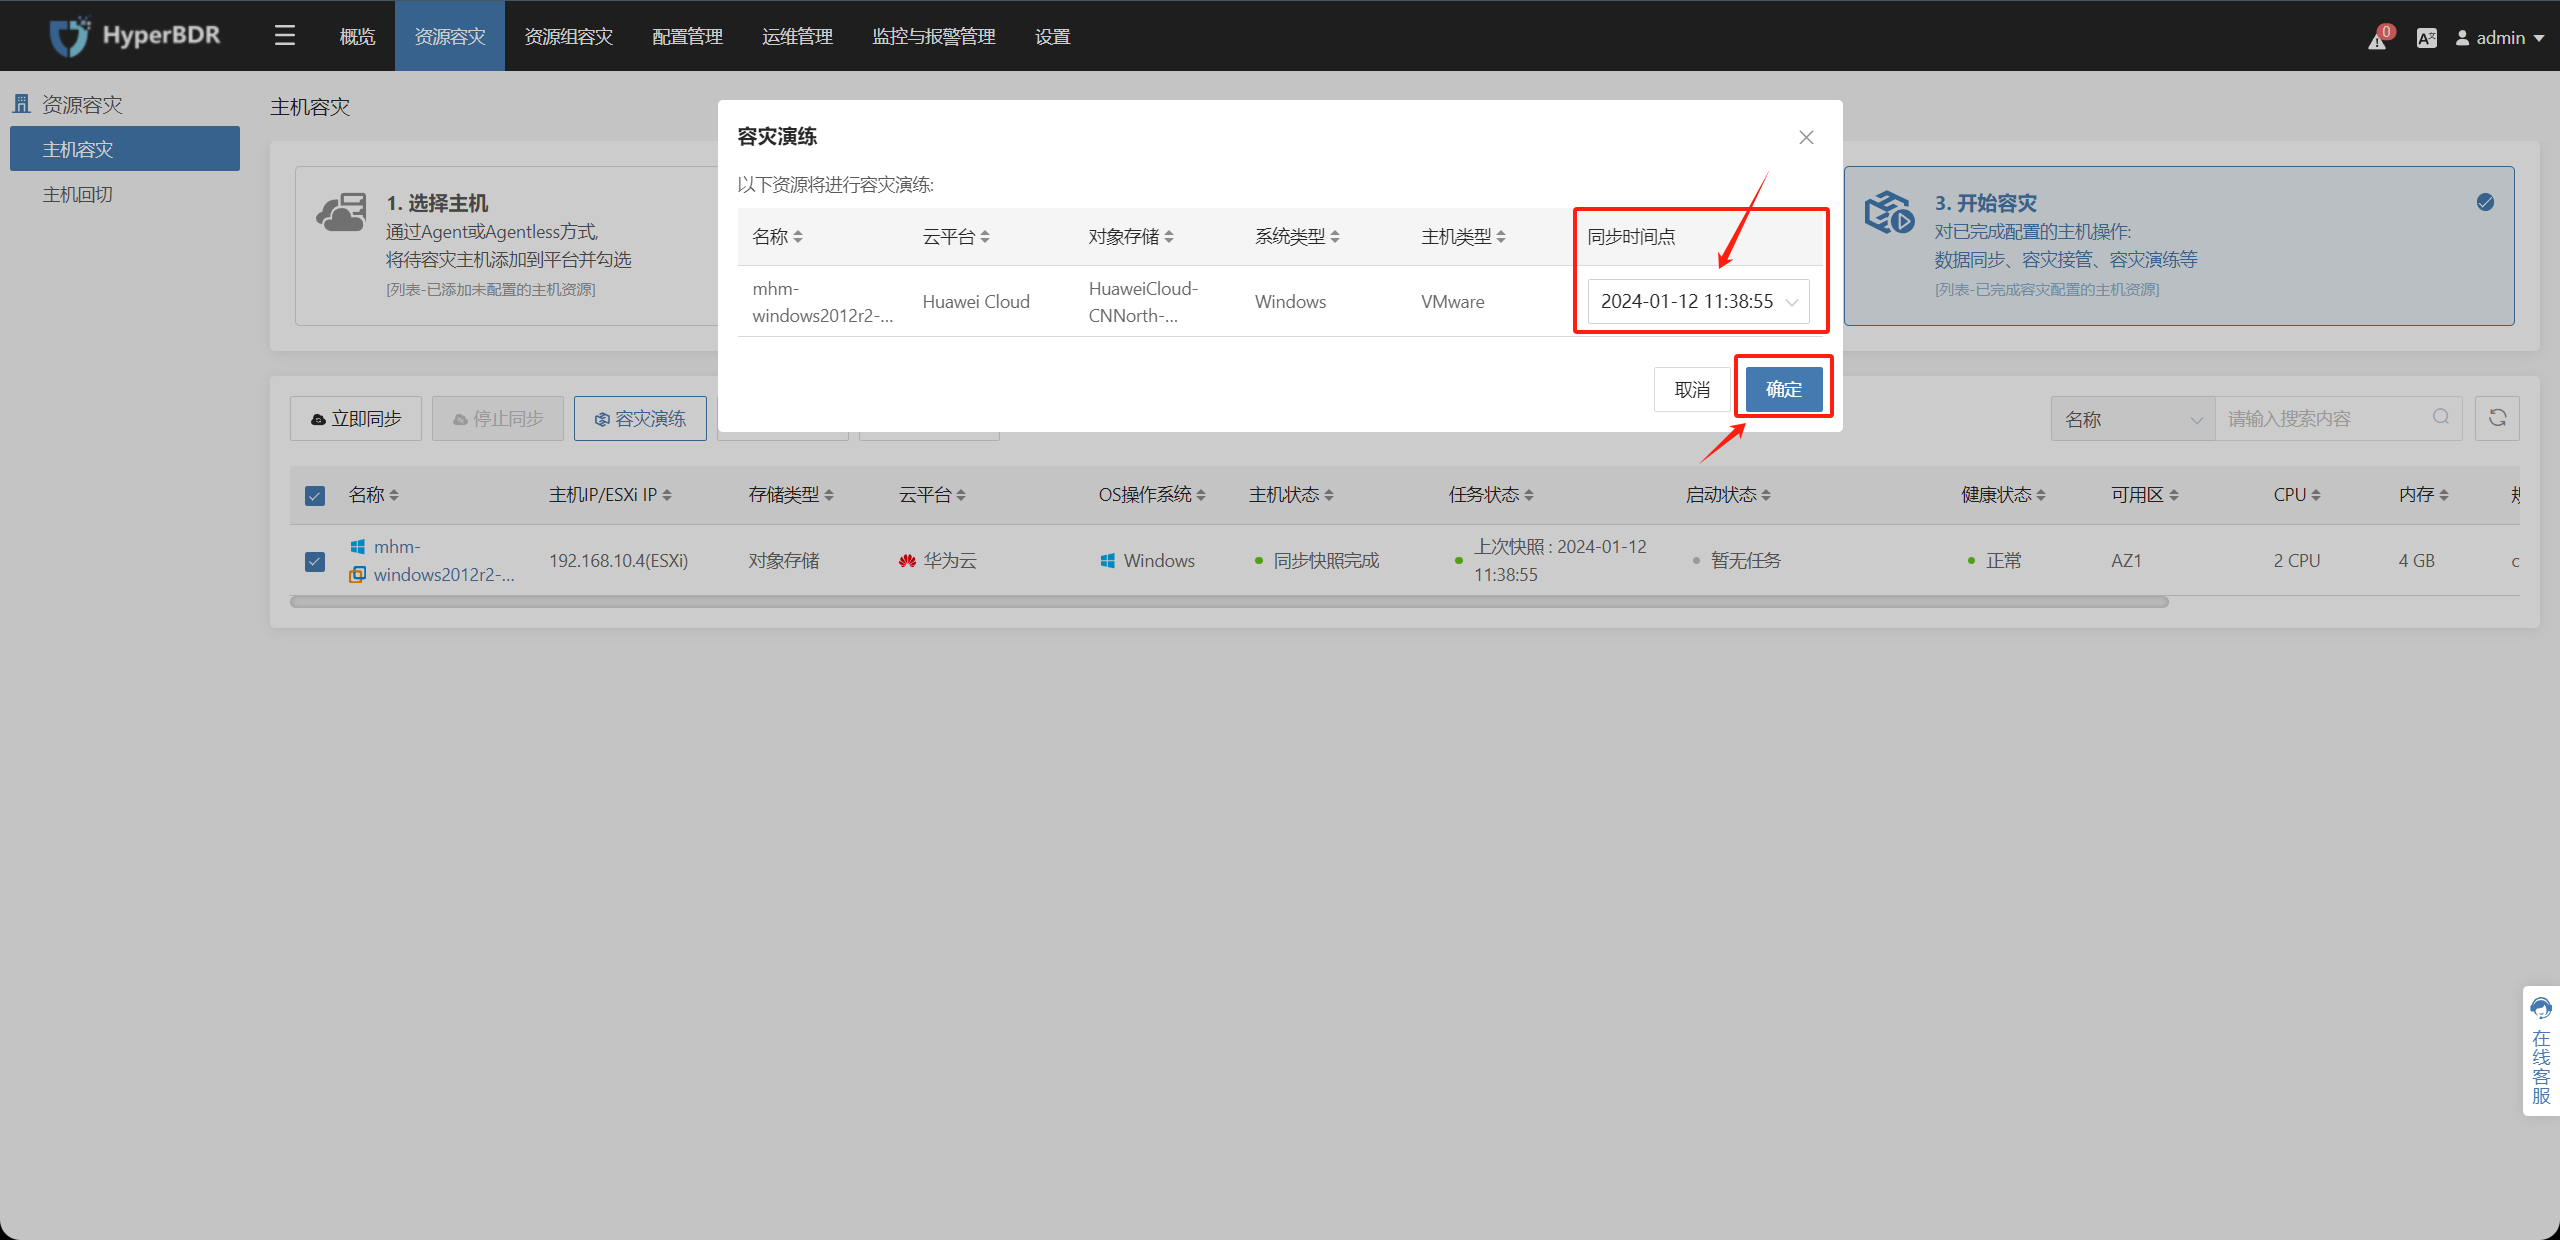Click the VMware icon beside windows2012r2
This screenshot has width=2560, height=1240.
357,574
